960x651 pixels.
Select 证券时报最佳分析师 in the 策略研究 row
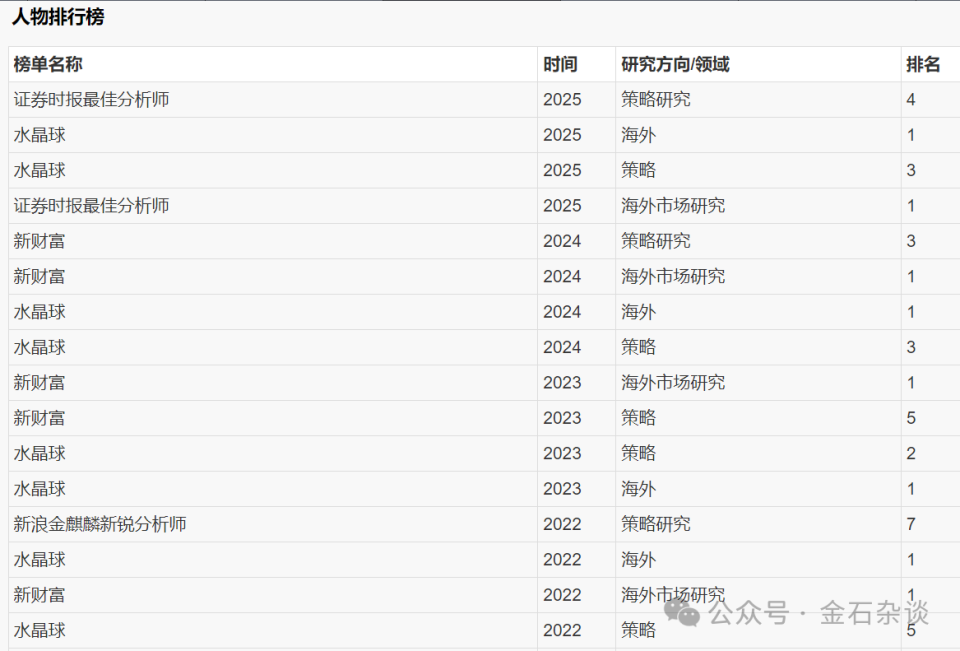coord(91,100)
